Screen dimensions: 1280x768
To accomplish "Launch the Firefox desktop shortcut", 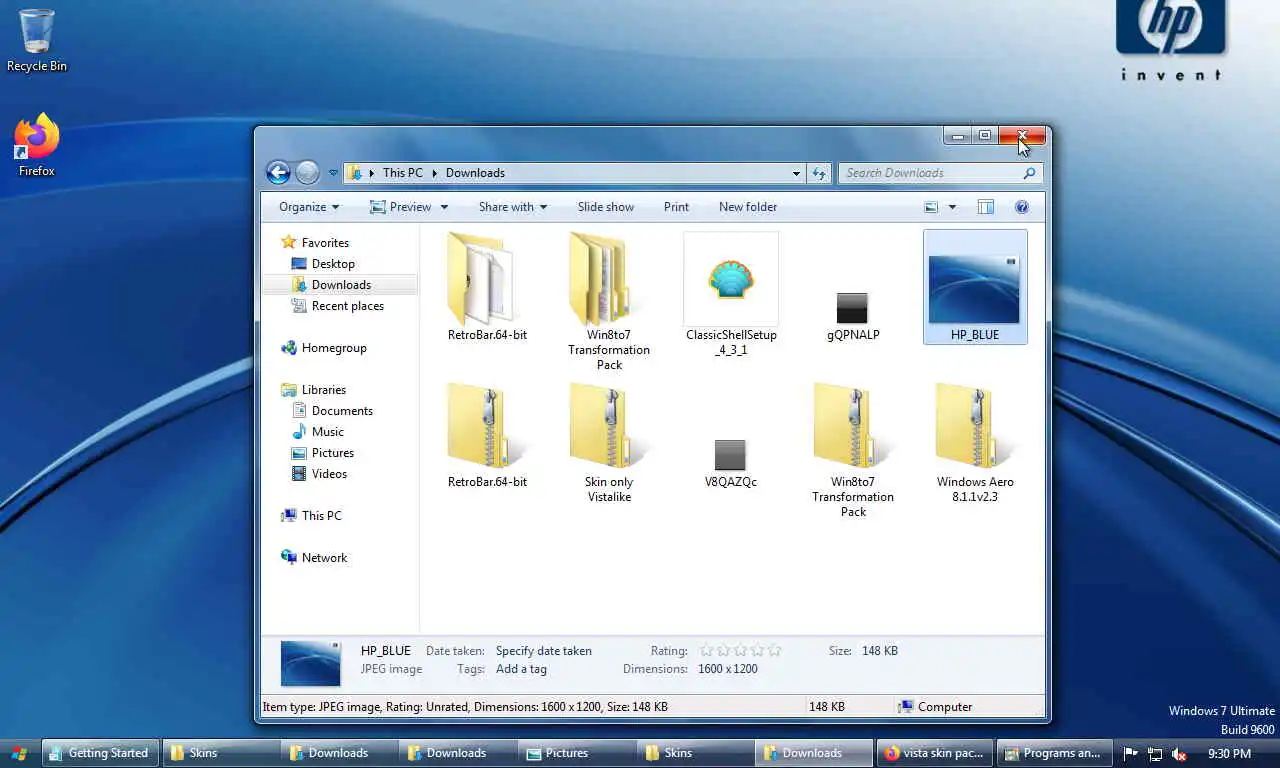I will click(37, 146).
